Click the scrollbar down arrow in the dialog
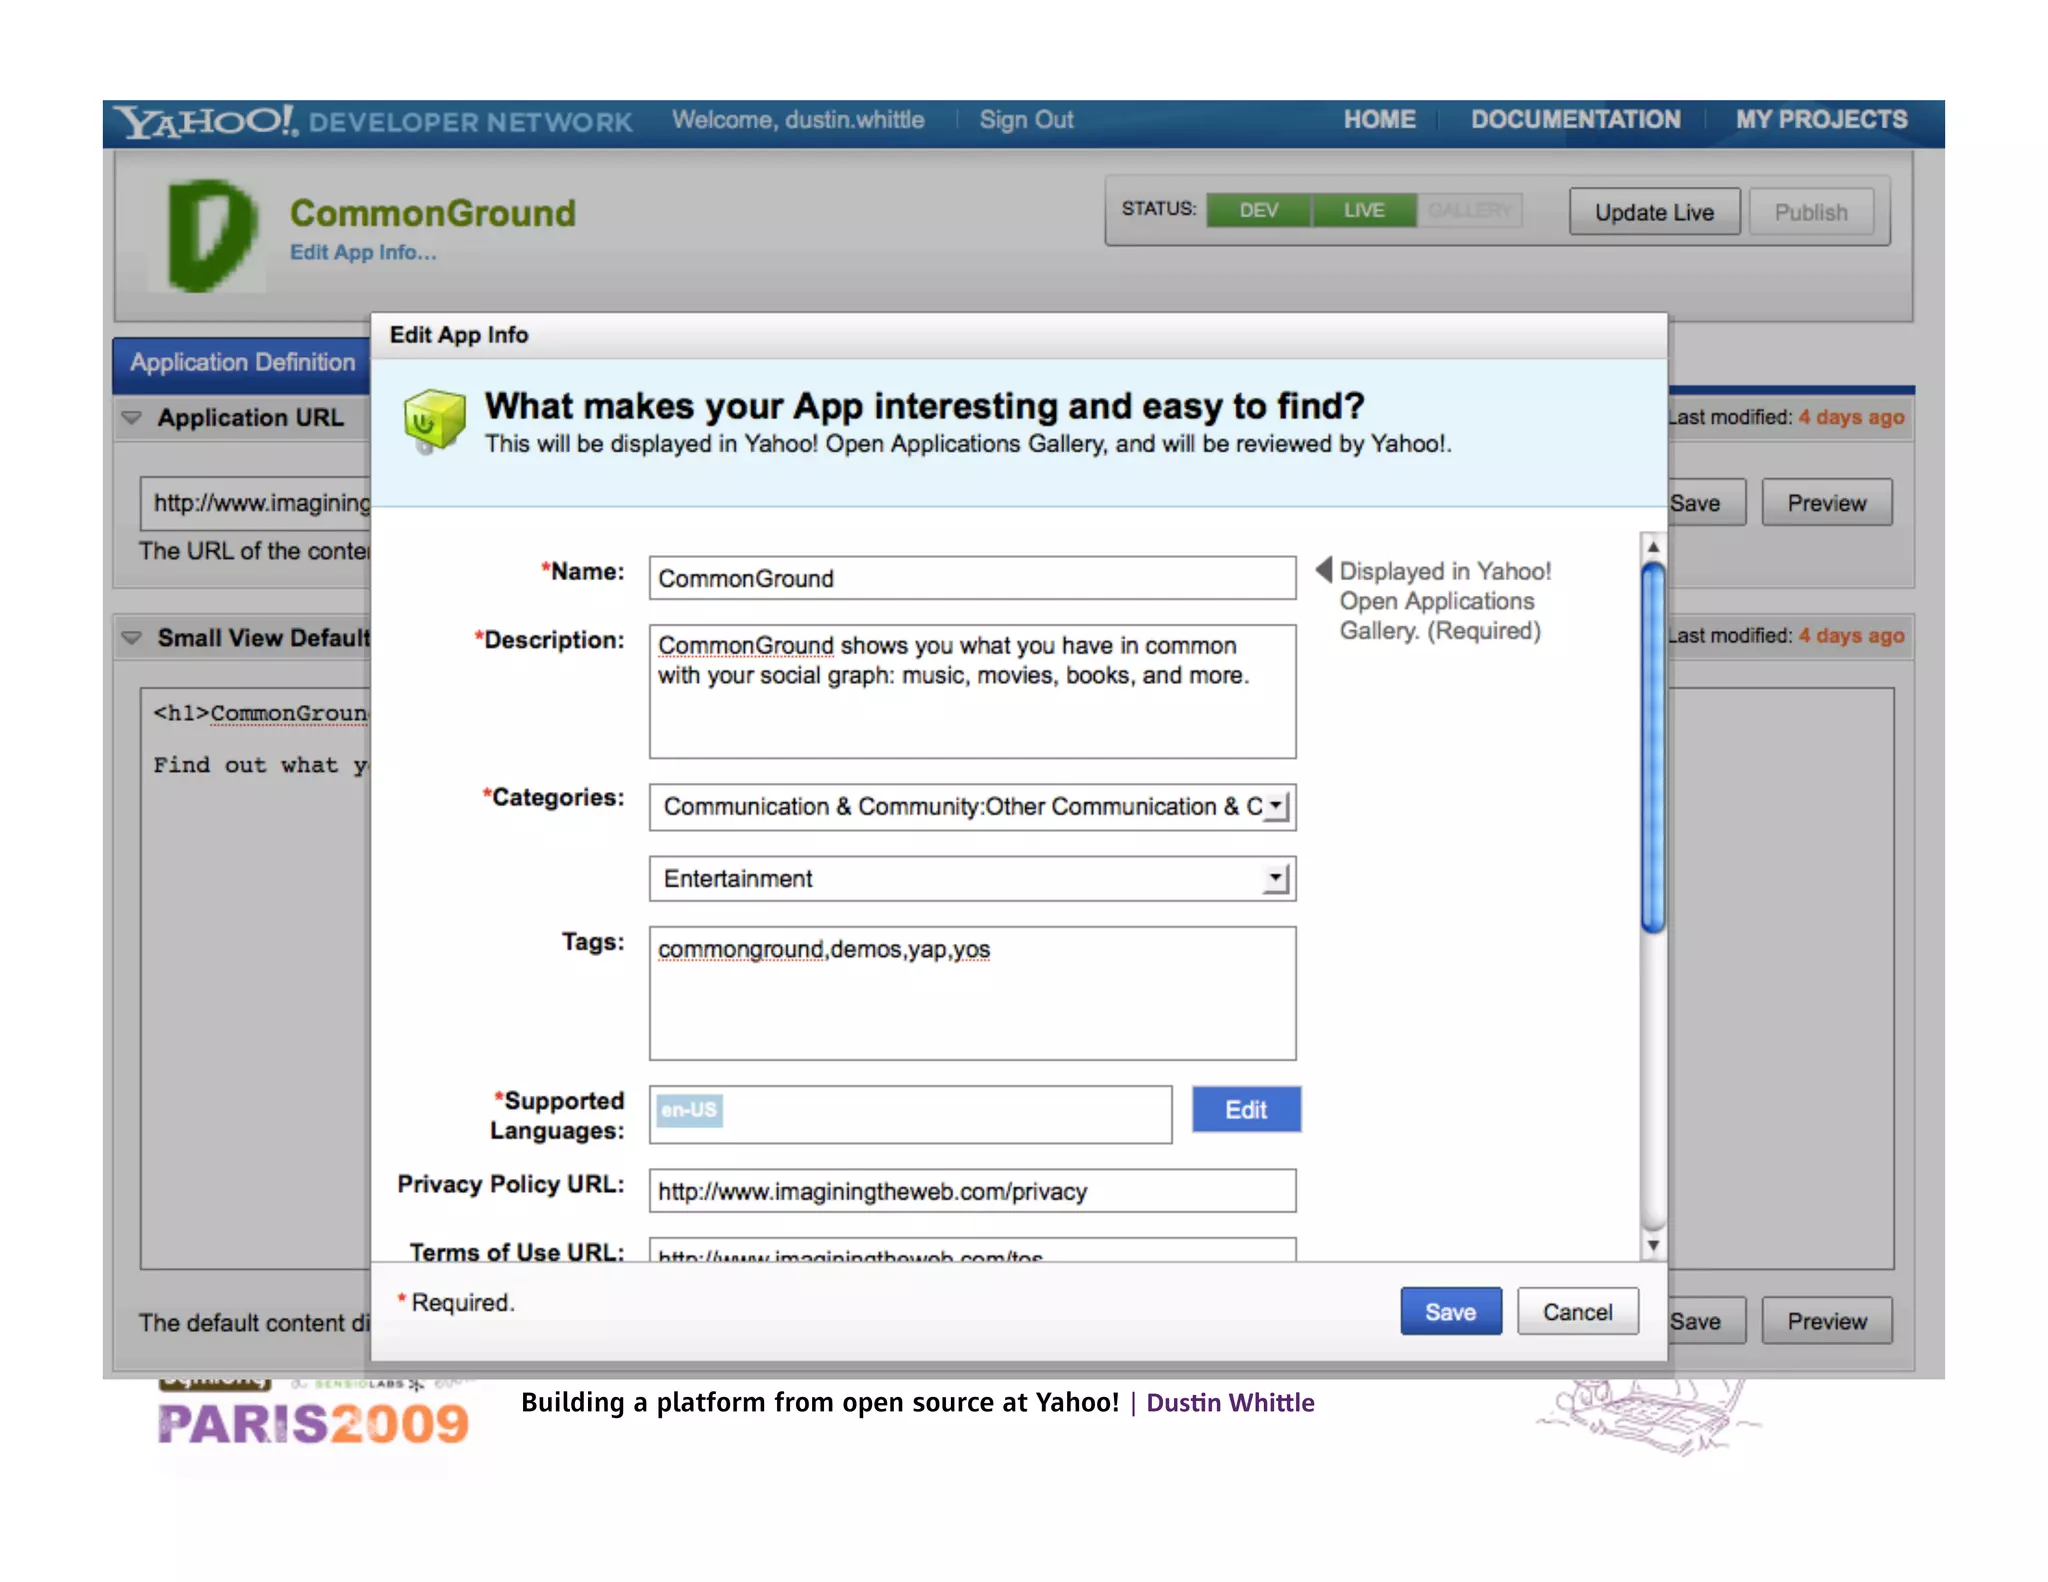The height and width of the screenshot is (1582, 2048). point(1653,1245)
